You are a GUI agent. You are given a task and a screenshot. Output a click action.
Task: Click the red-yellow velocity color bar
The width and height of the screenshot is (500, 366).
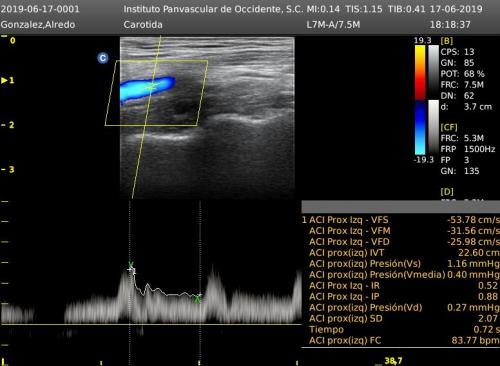(x=420, y=72)
